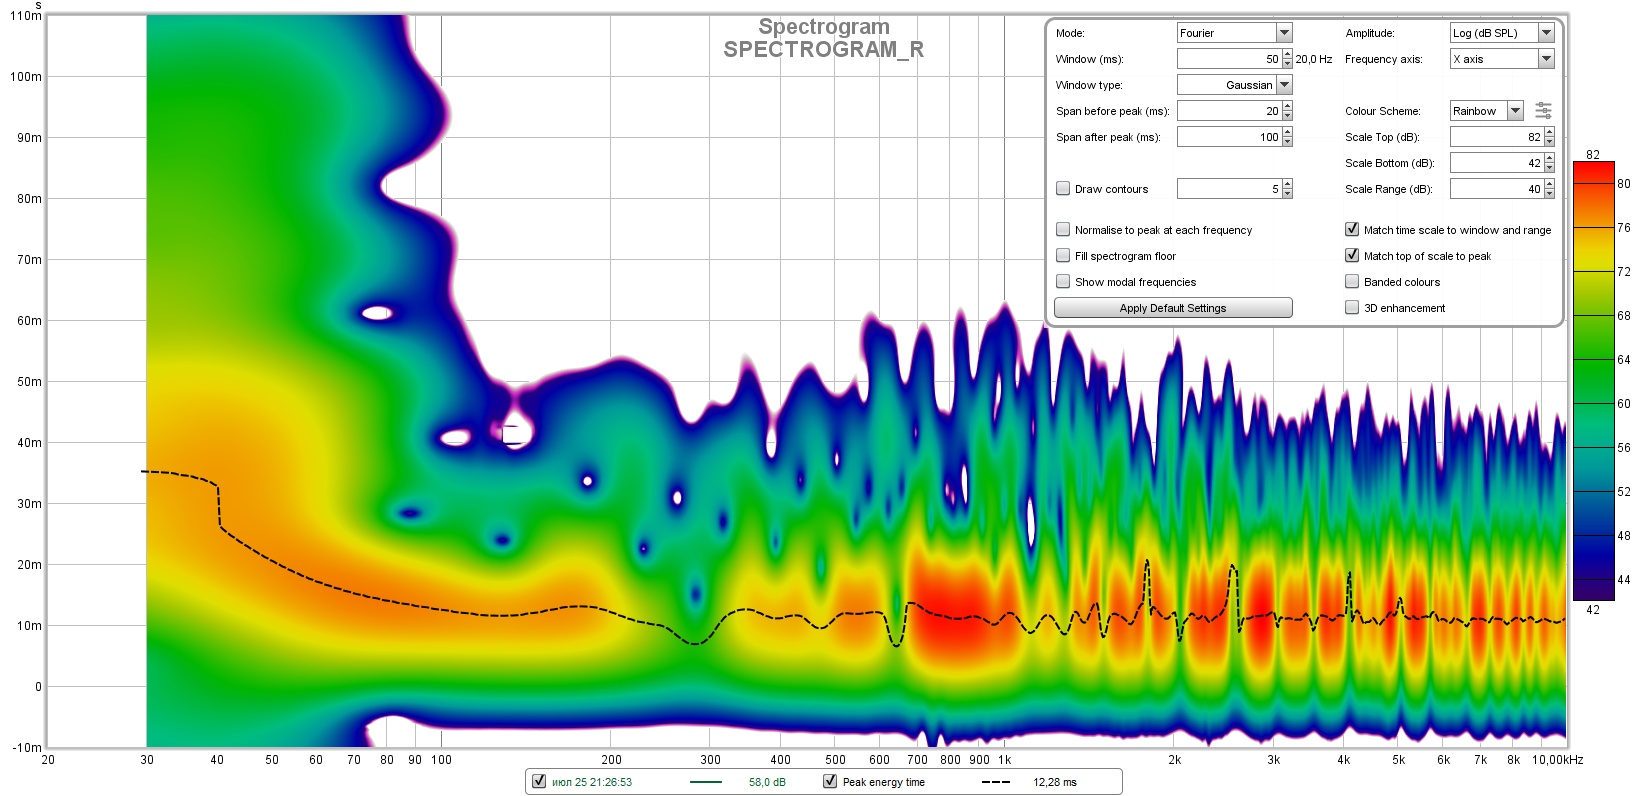Enable Normalise to peak at each frequency

point(1063,229)
